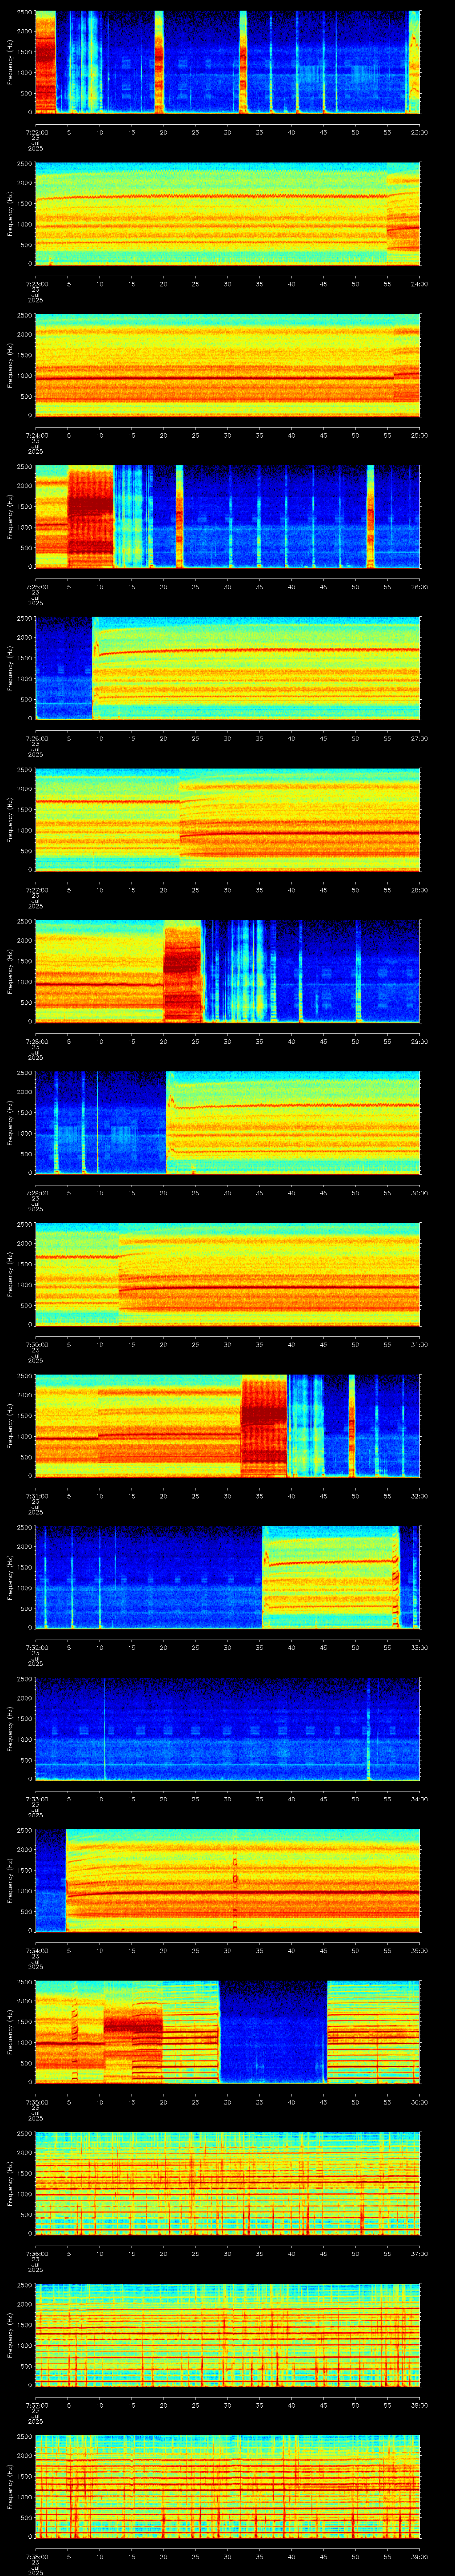The height and width of the screenshot is (2576, 455).
Task: Select the spectrogram panel starting at 7:22:00
Action: pos(228,62)
